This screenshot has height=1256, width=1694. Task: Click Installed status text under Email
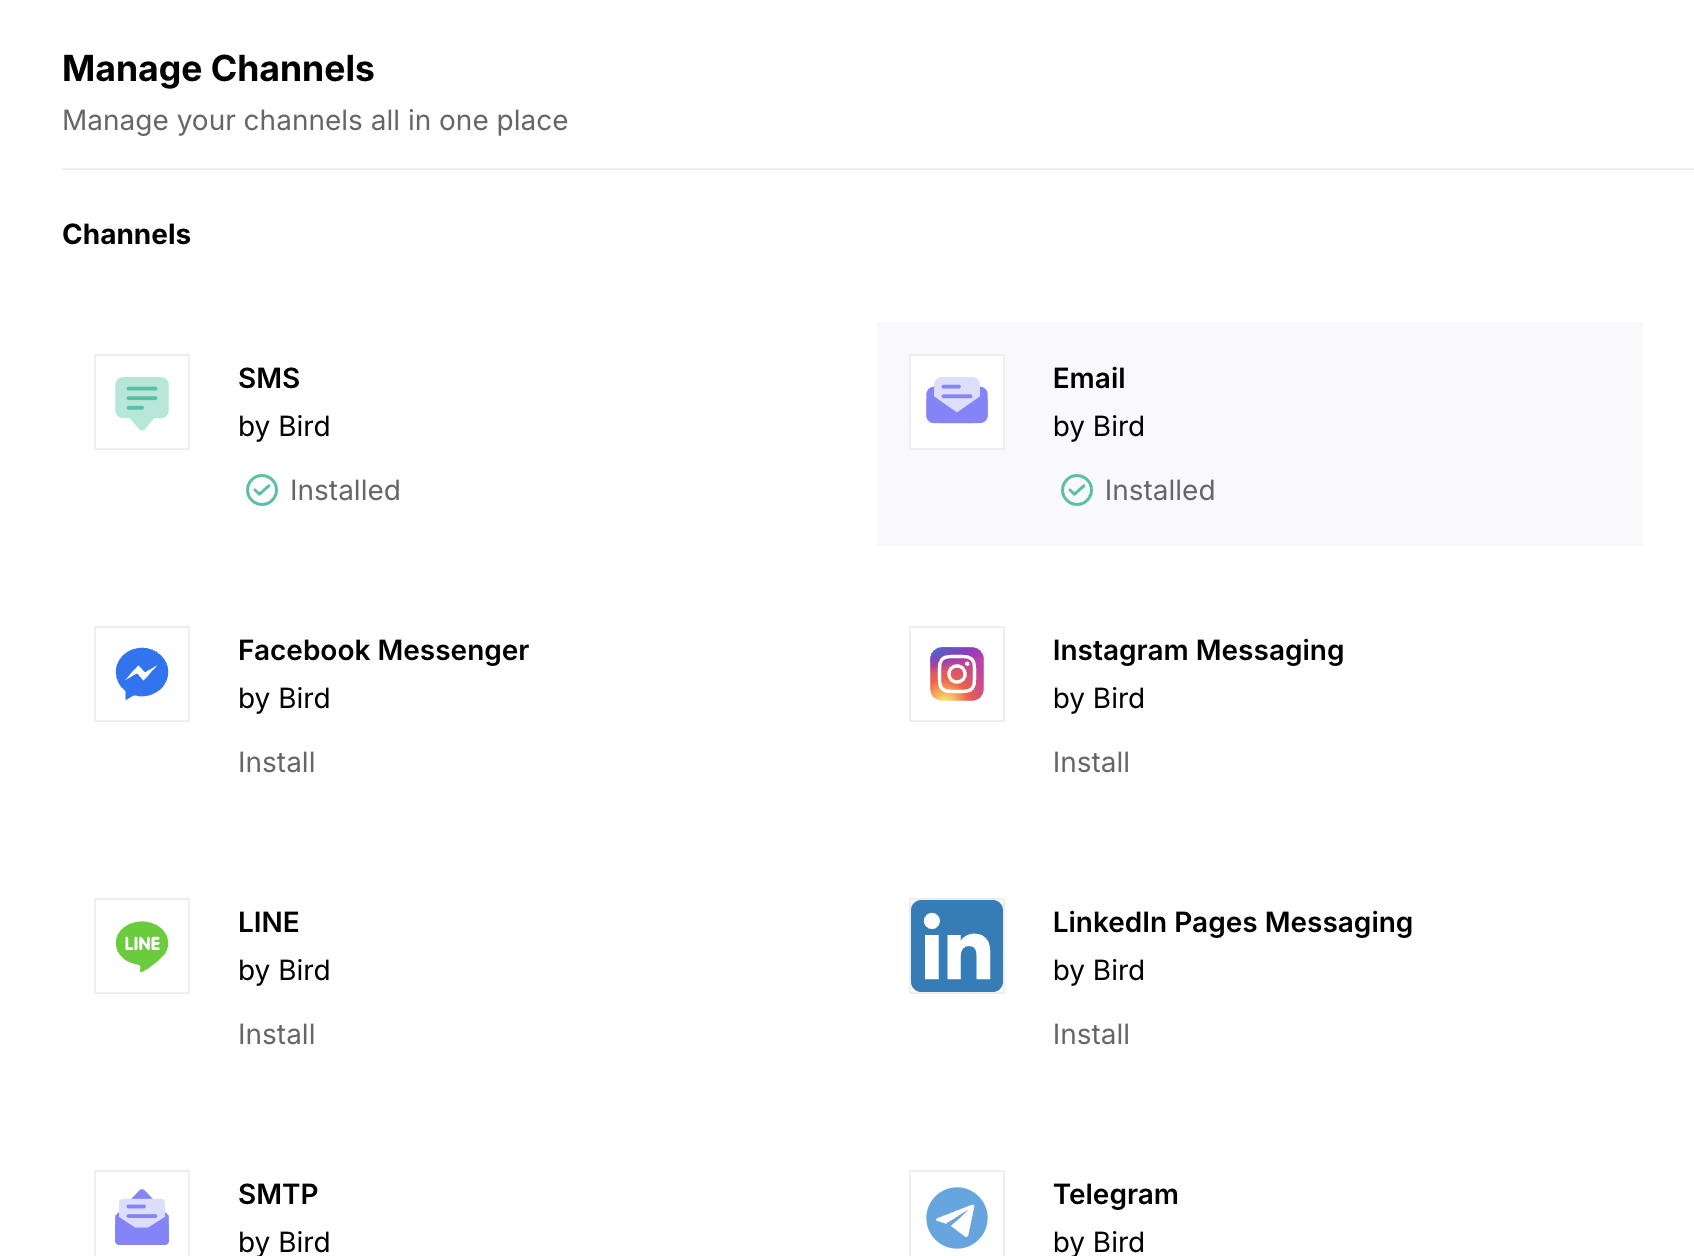pos(1160,490)
